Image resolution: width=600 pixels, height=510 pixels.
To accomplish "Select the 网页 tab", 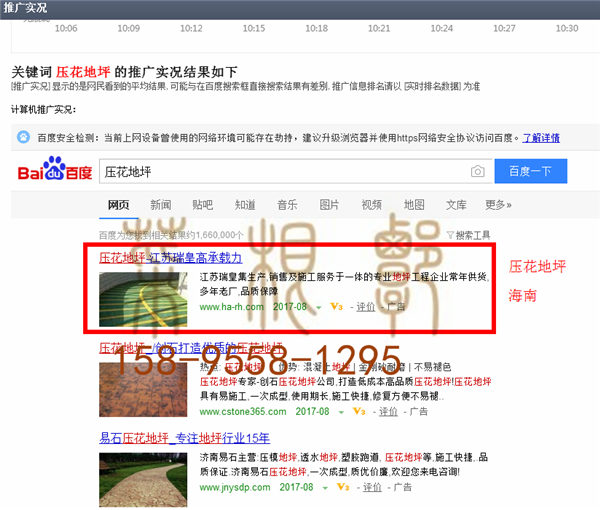I will click(x=118, y=205).
